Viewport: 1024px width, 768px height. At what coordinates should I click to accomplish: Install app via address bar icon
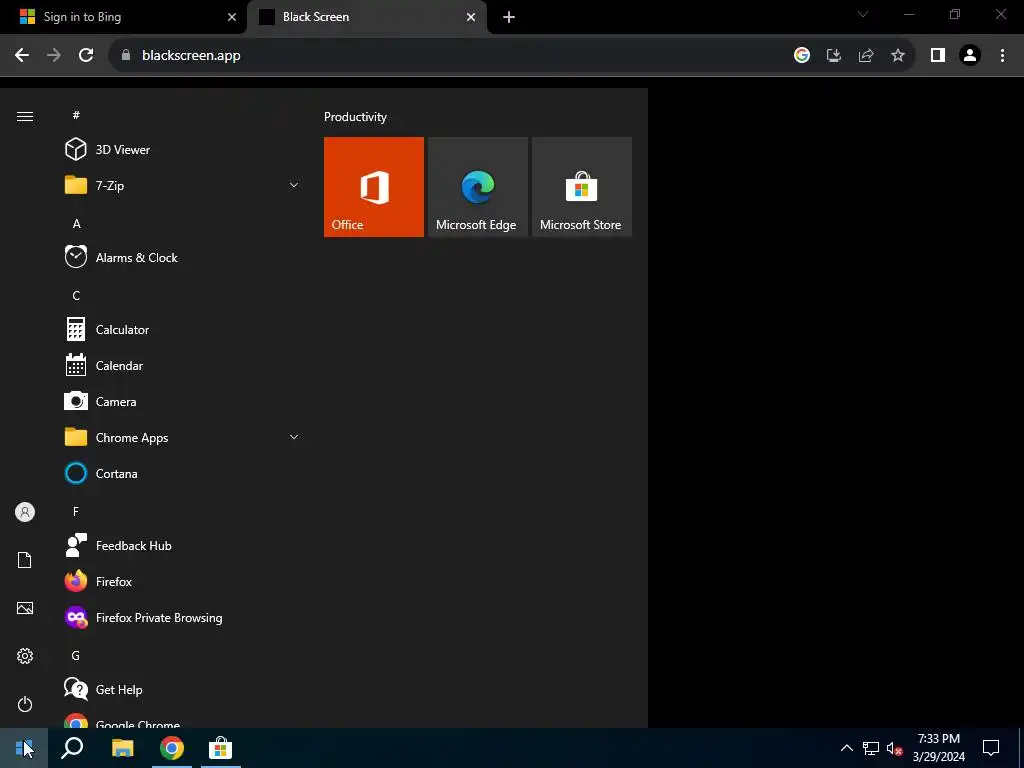[834, 56]
